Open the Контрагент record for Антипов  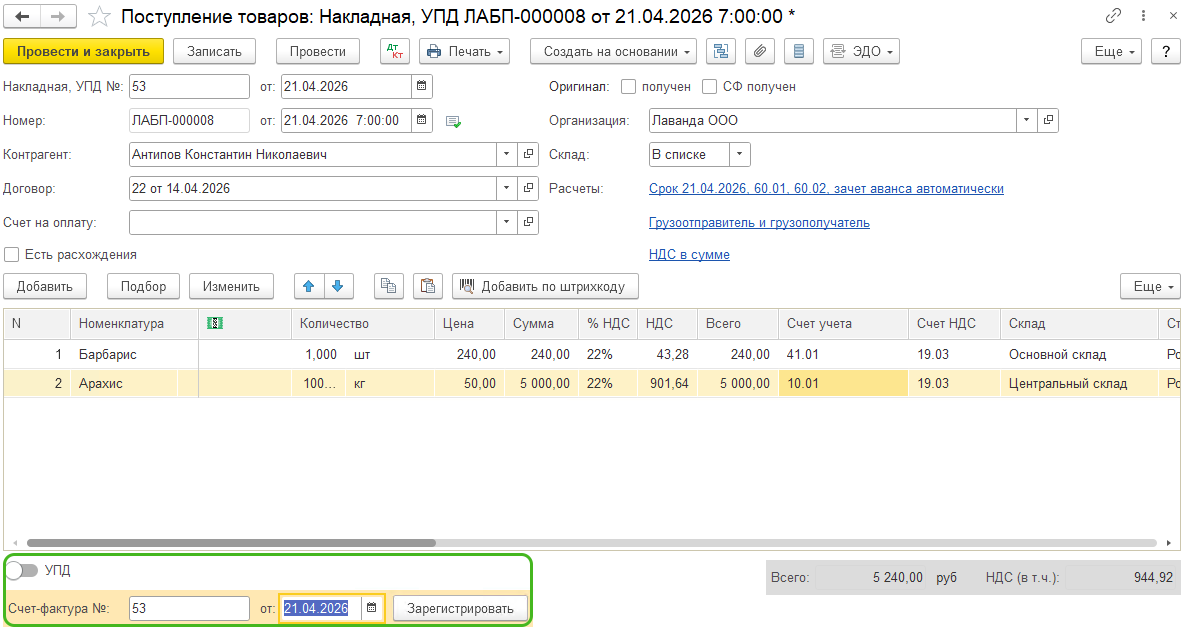528,154
